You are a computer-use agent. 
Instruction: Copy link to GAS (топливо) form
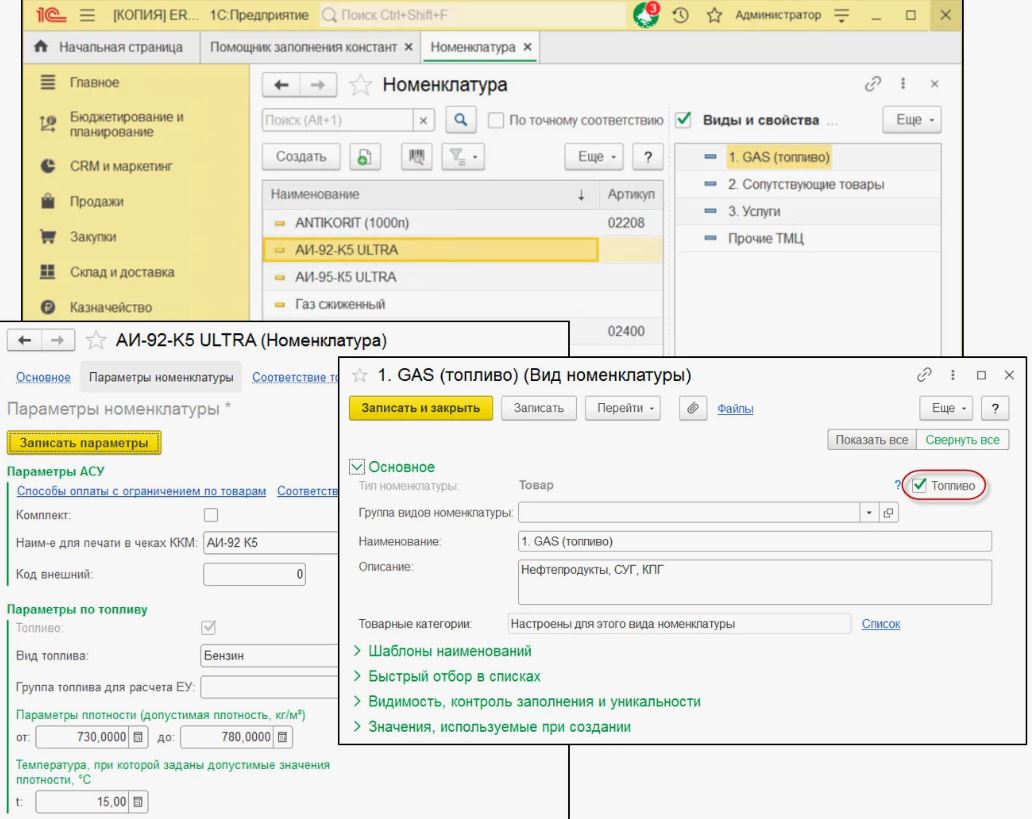(924, 375)
